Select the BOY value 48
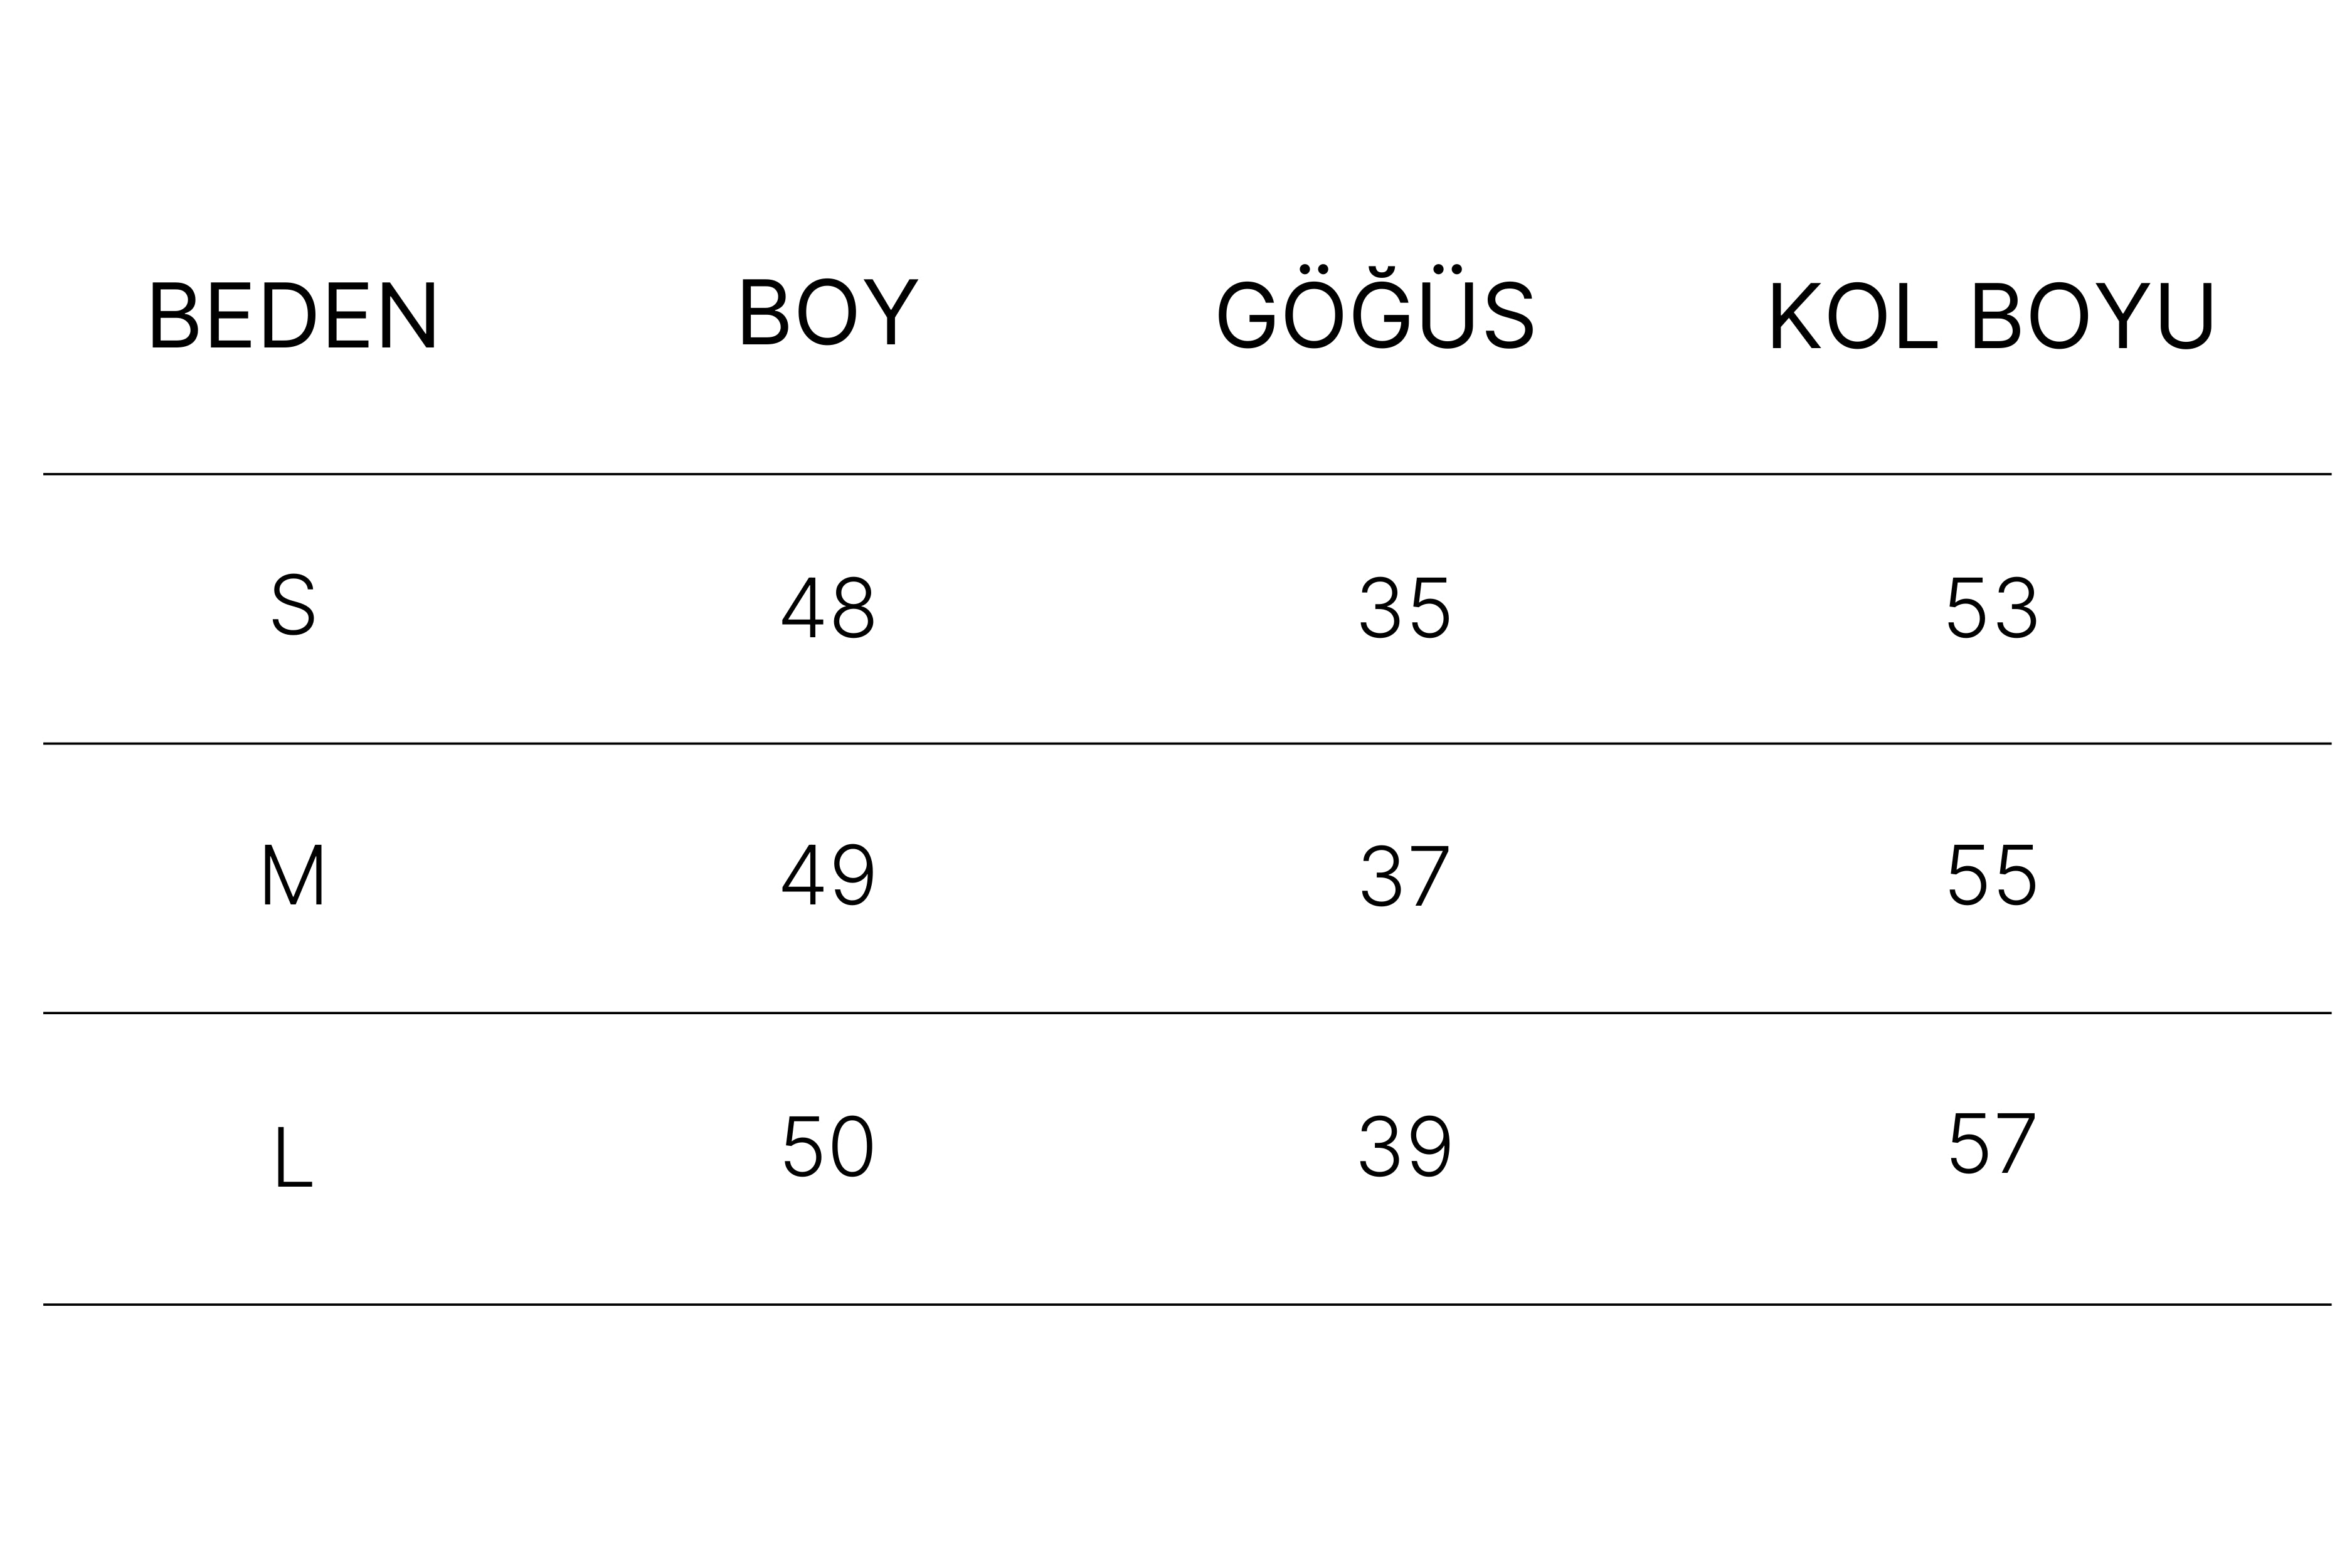This screenshot has width=2352, height=1568. [828, 607]
